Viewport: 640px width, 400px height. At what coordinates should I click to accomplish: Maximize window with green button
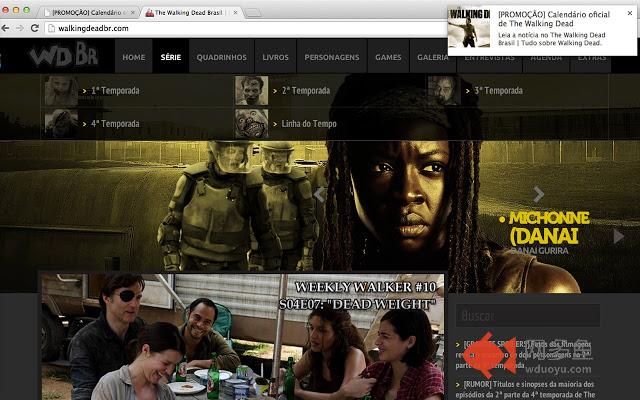coord(27,10)
